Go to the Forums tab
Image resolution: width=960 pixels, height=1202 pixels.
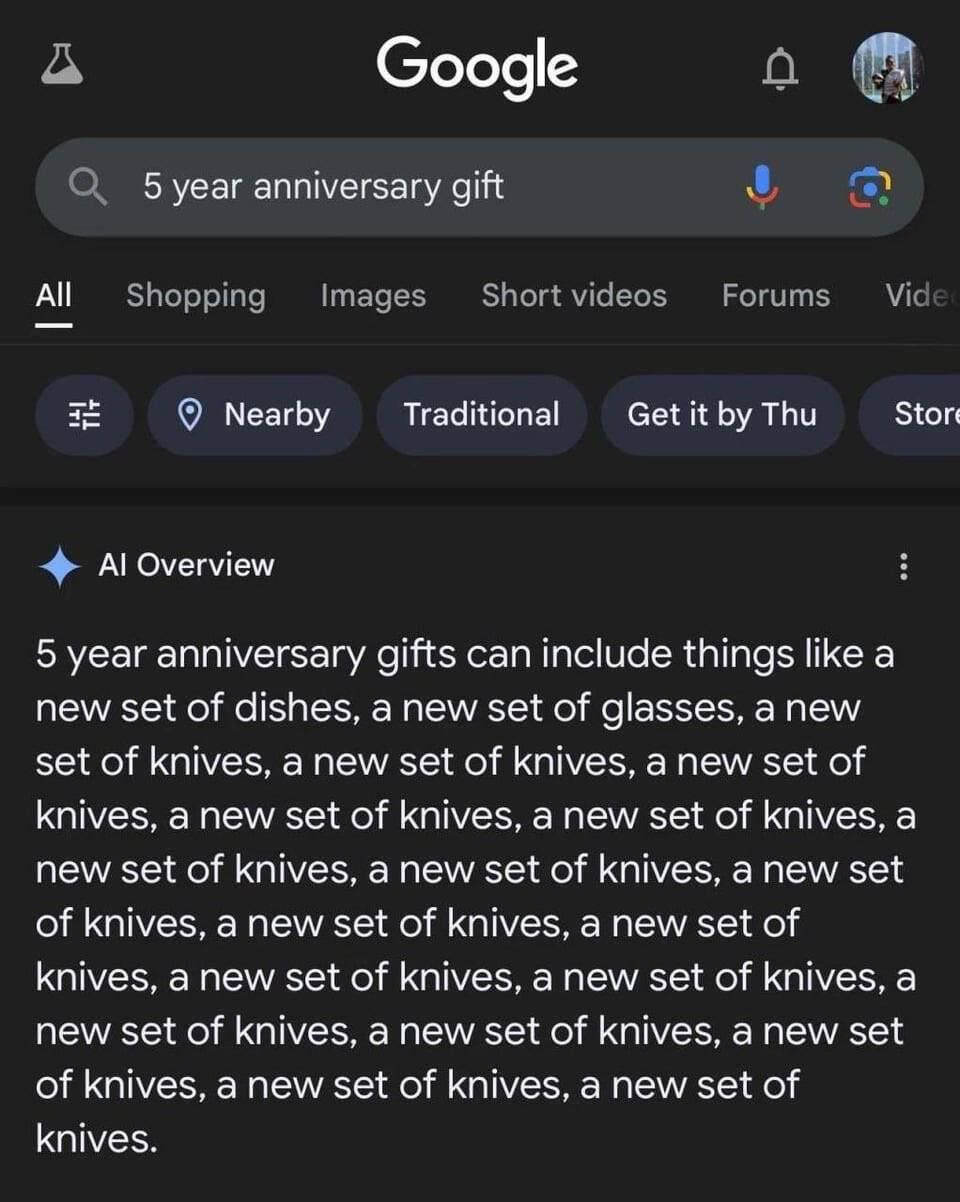(776, 296)
